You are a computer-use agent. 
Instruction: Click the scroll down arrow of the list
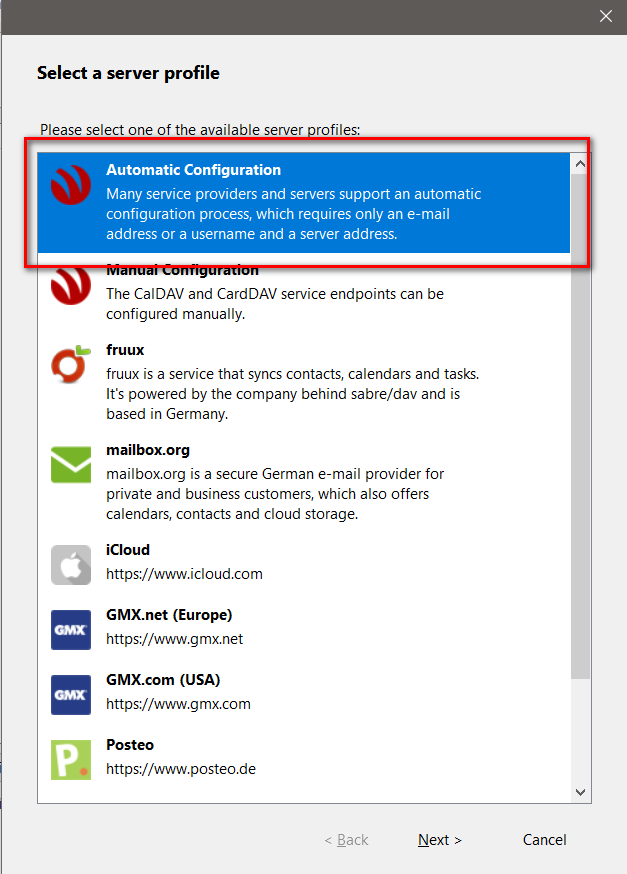point(580,792)
